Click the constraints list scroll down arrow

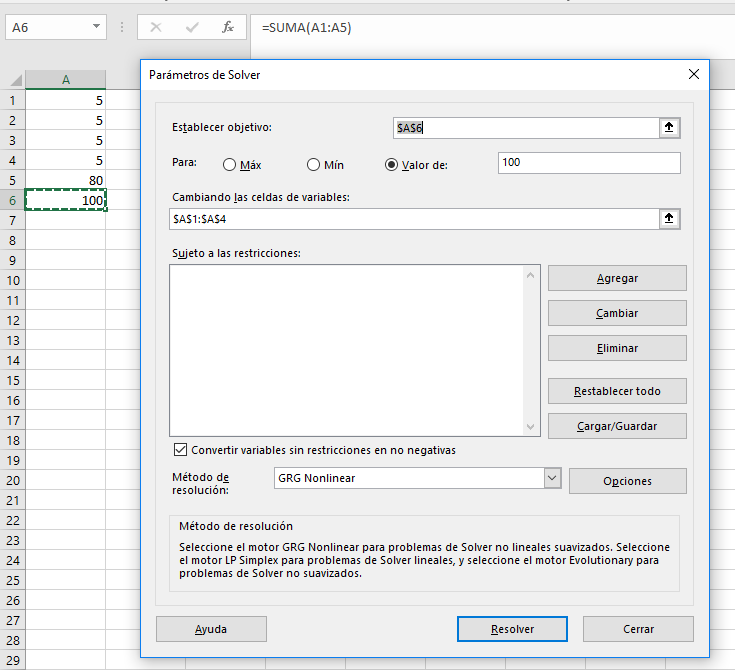(530, 427)
